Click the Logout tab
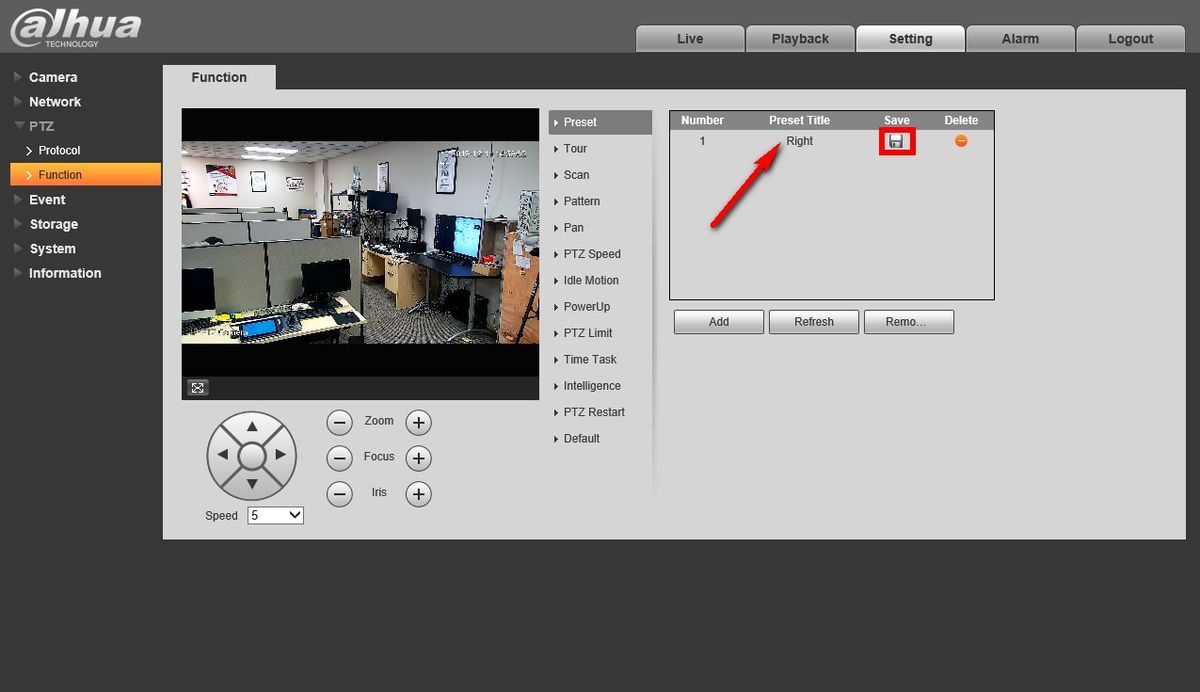Viewport: 1200px width, 692px height. point(1131,38)
